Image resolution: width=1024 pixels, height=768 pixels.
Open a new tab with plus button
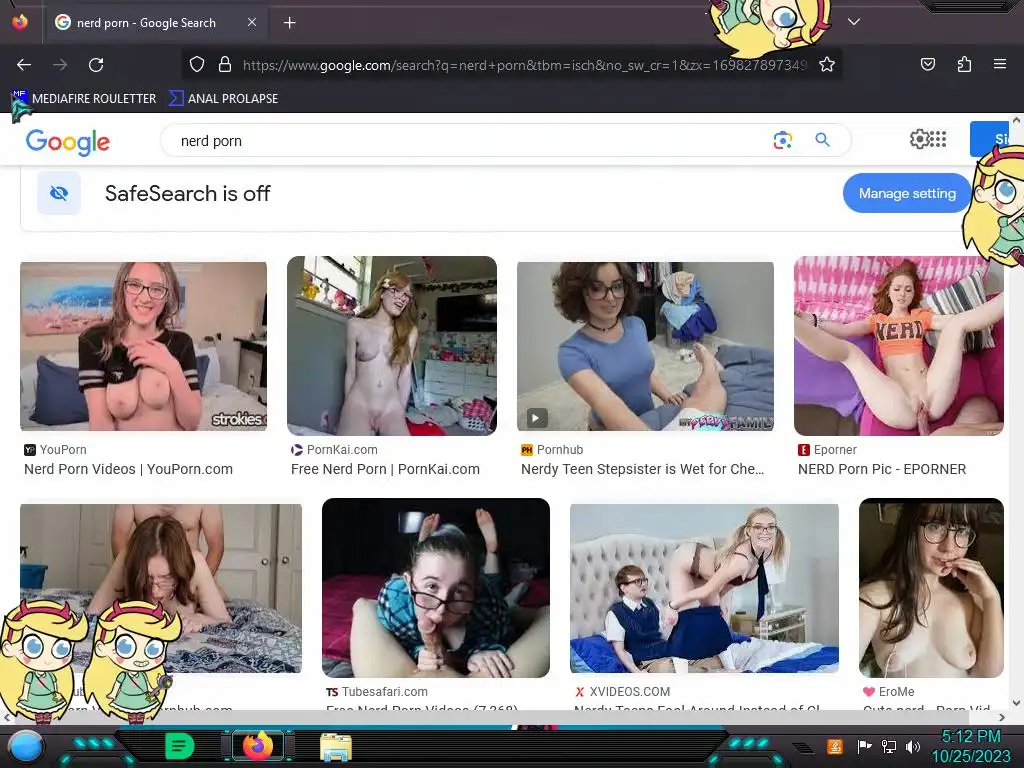click(x=289, y=23)
